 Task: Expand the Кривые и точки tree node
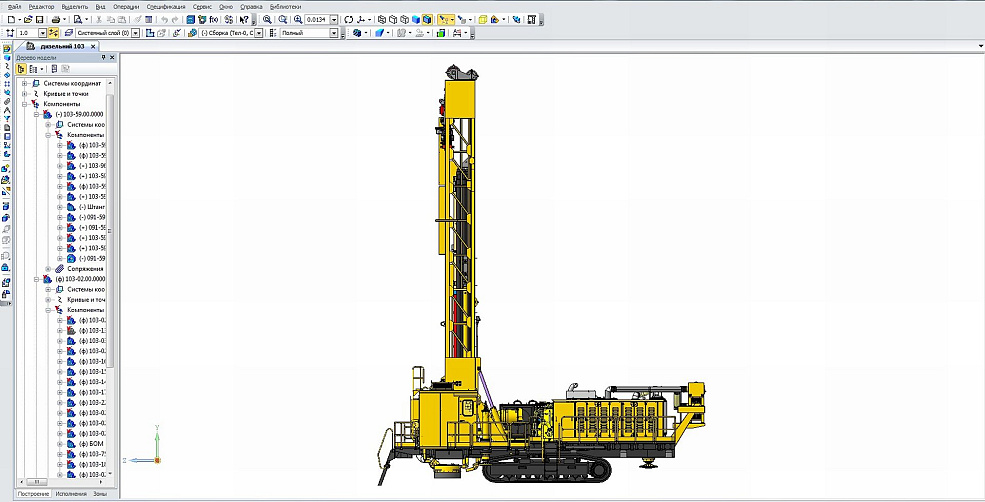click(x=23, y=94)
